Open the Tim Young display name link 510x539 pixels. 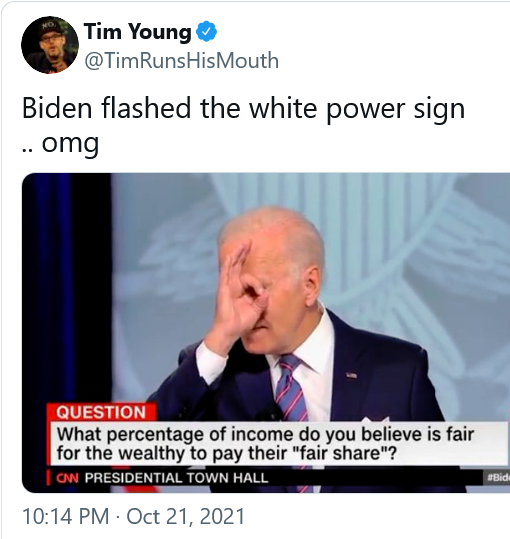[x=137, y=32]
